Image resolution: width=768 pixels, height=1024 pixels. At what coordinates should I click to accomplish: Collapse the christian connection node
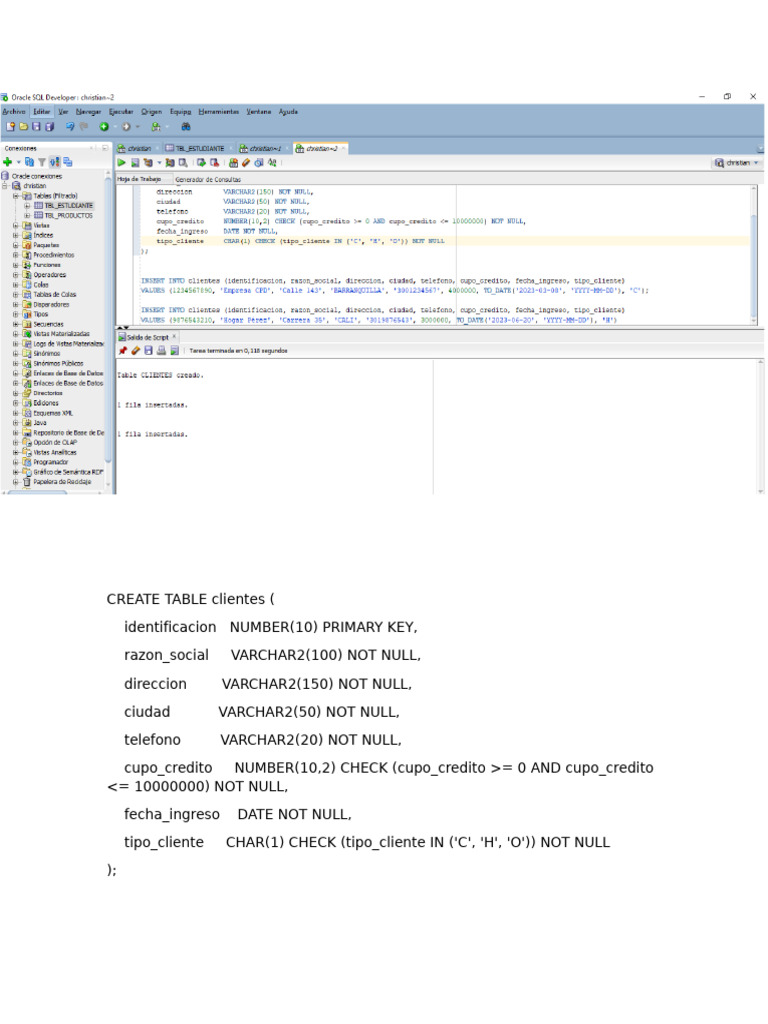point(5,185)
